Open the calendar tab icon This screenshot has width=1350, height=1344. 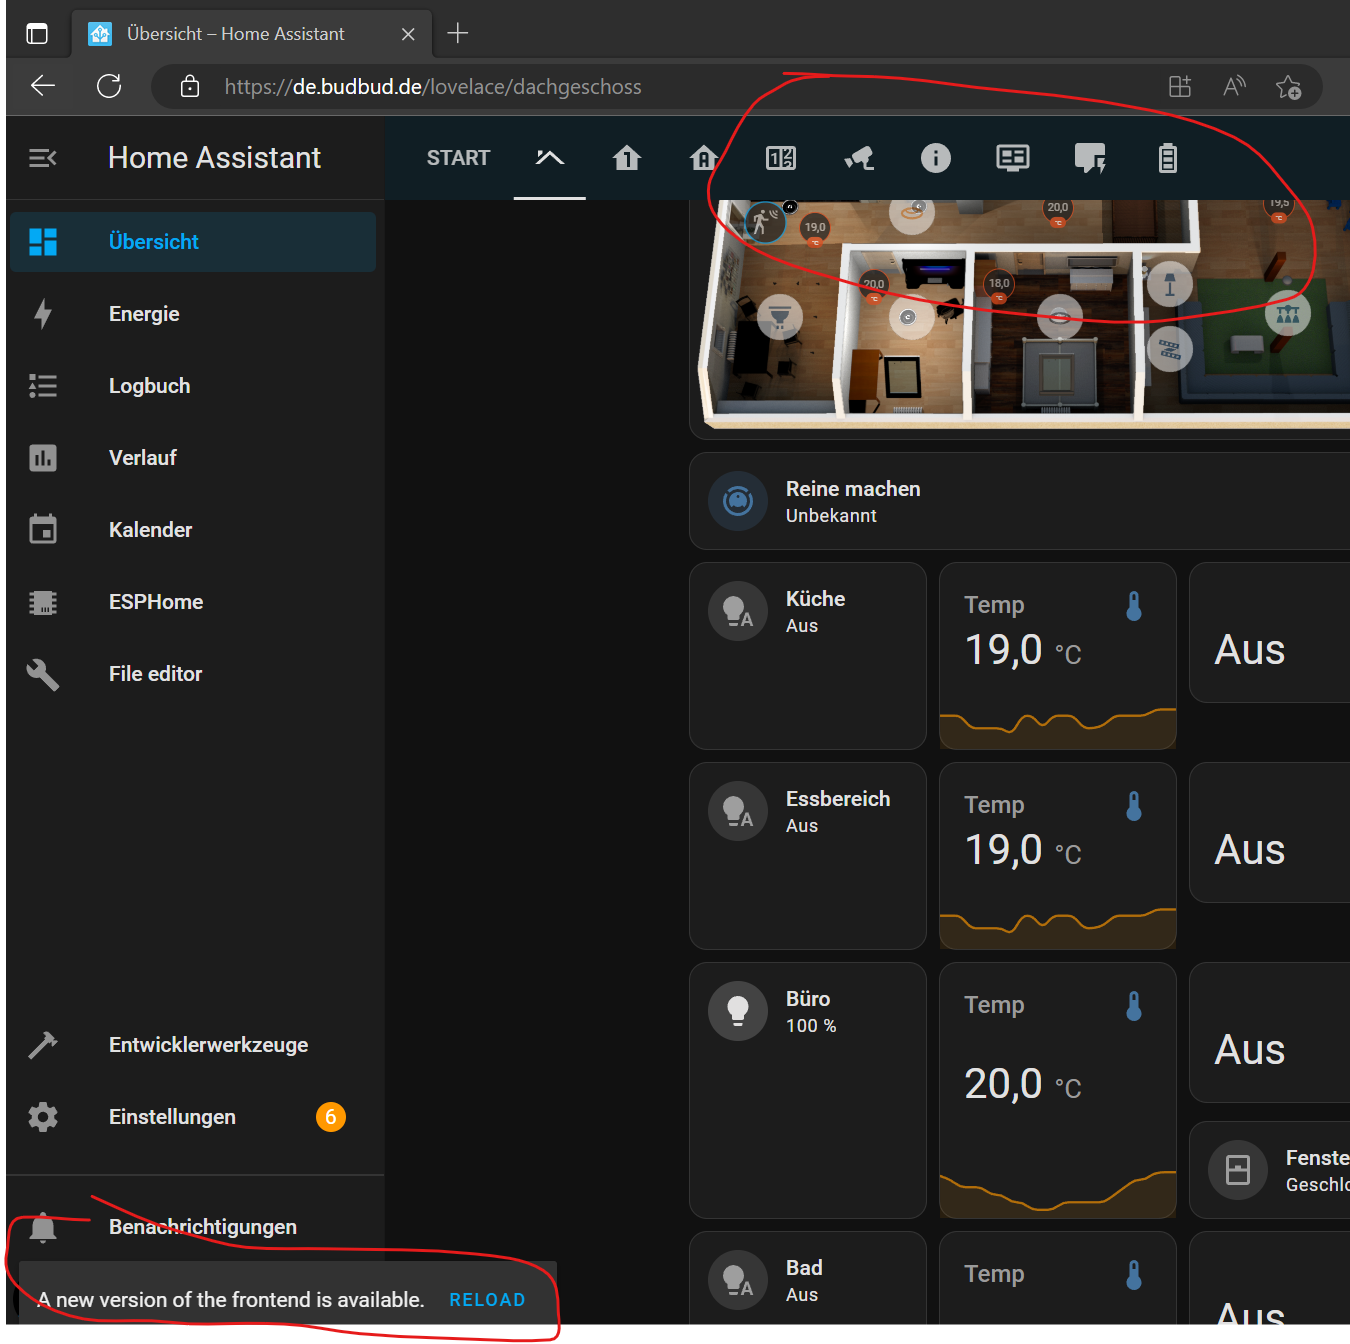(x=780, y=158)
